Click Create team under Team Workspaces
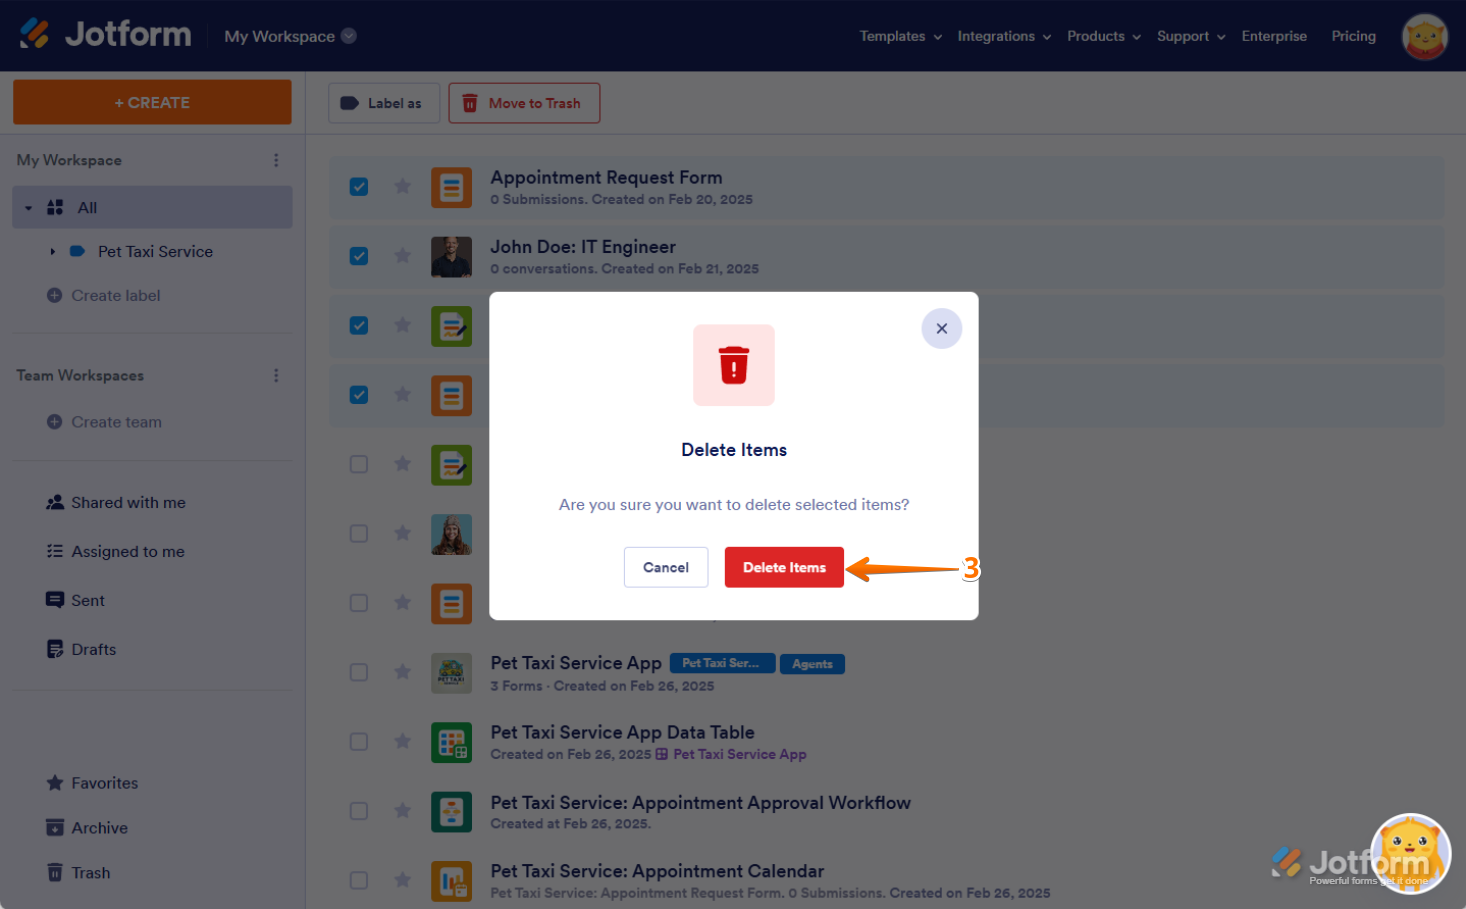This screenshot has width=1466, height=909. pos(105,422)
